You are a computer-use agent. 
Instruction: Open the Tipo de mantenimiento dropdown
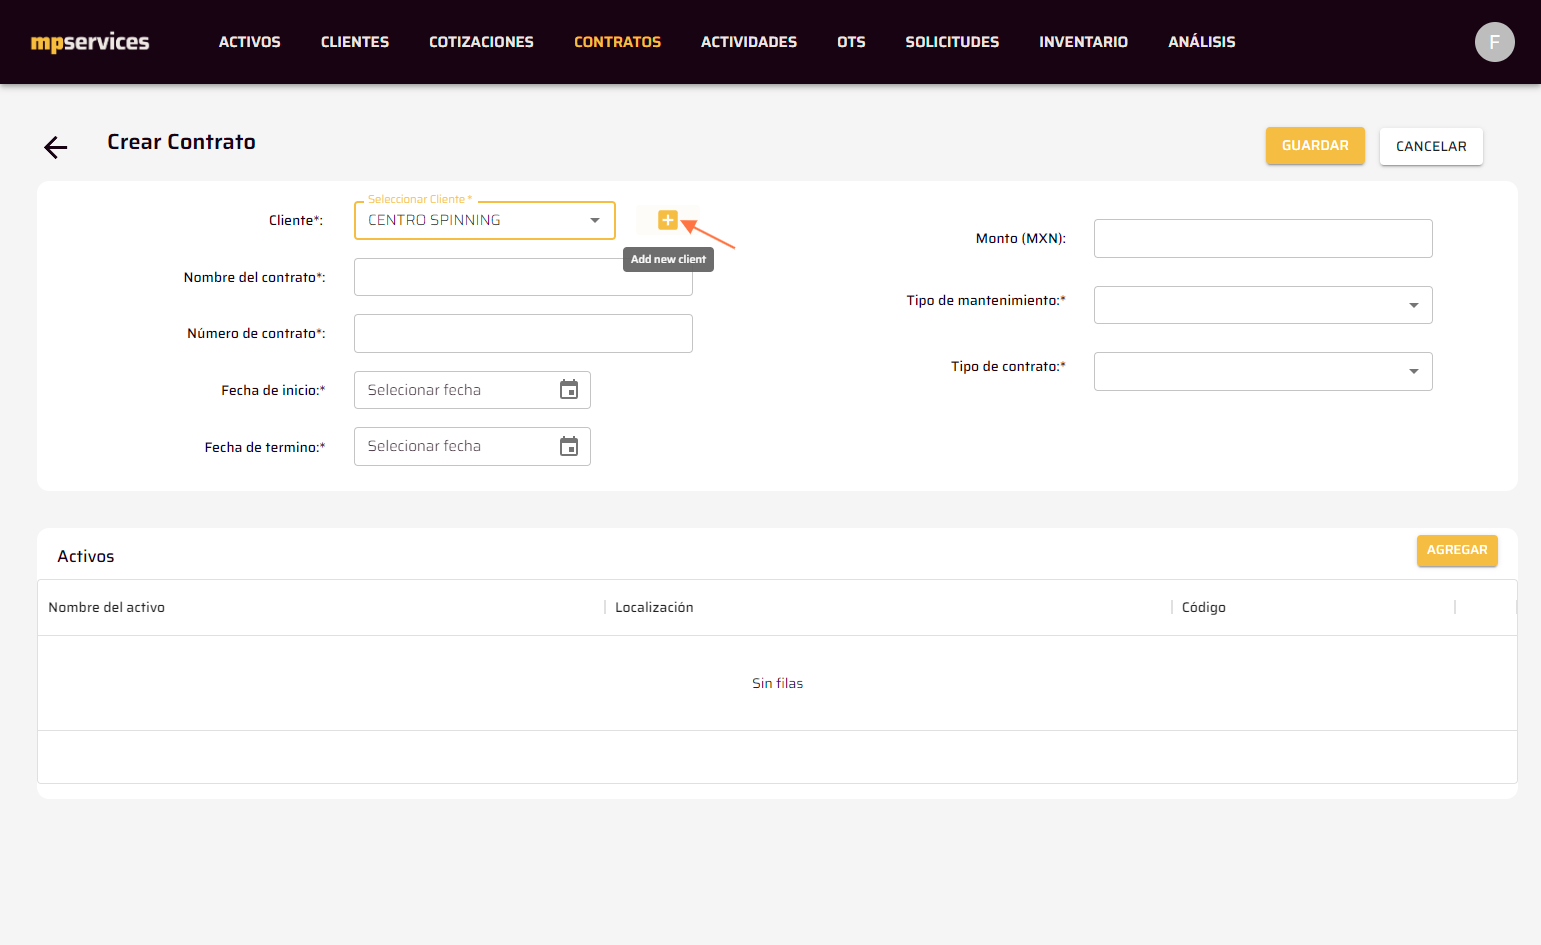pos(1262,305)
